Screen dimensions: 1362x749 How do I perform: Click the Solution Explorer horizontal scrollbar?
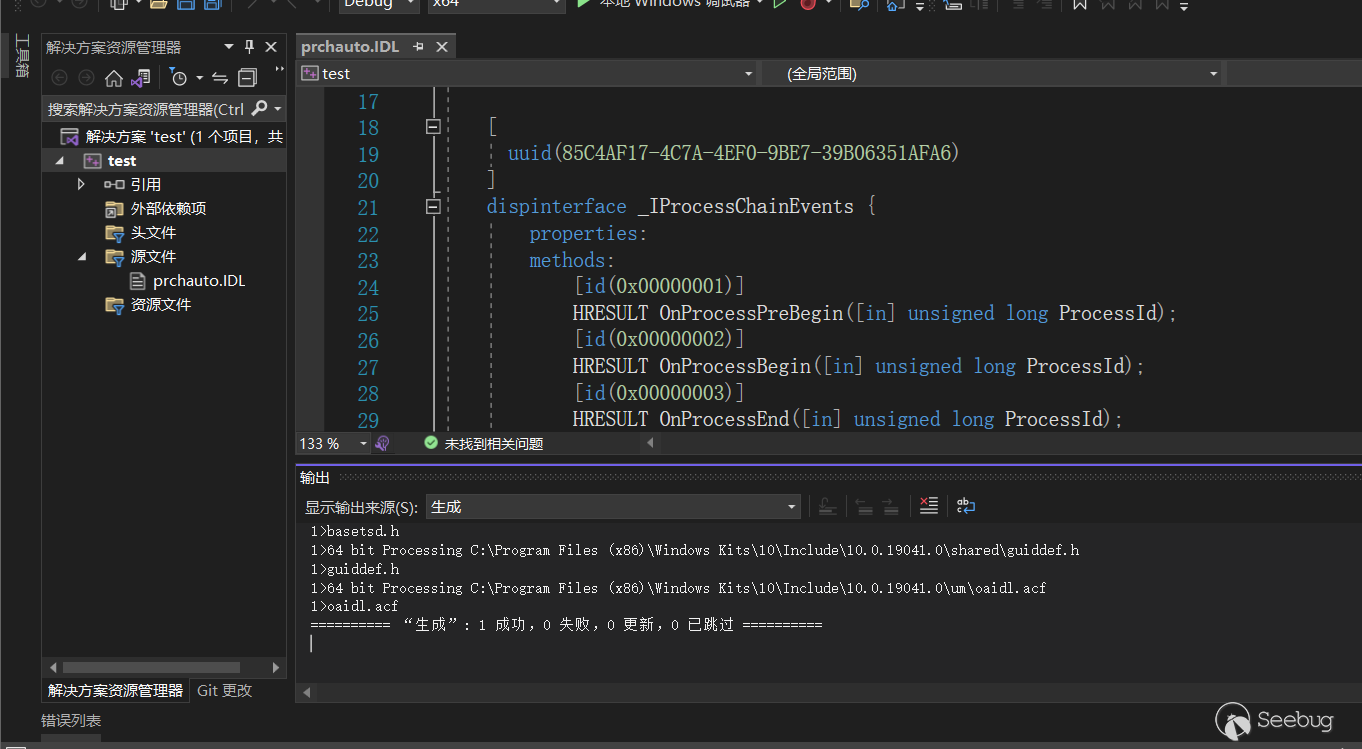(150, 667)
